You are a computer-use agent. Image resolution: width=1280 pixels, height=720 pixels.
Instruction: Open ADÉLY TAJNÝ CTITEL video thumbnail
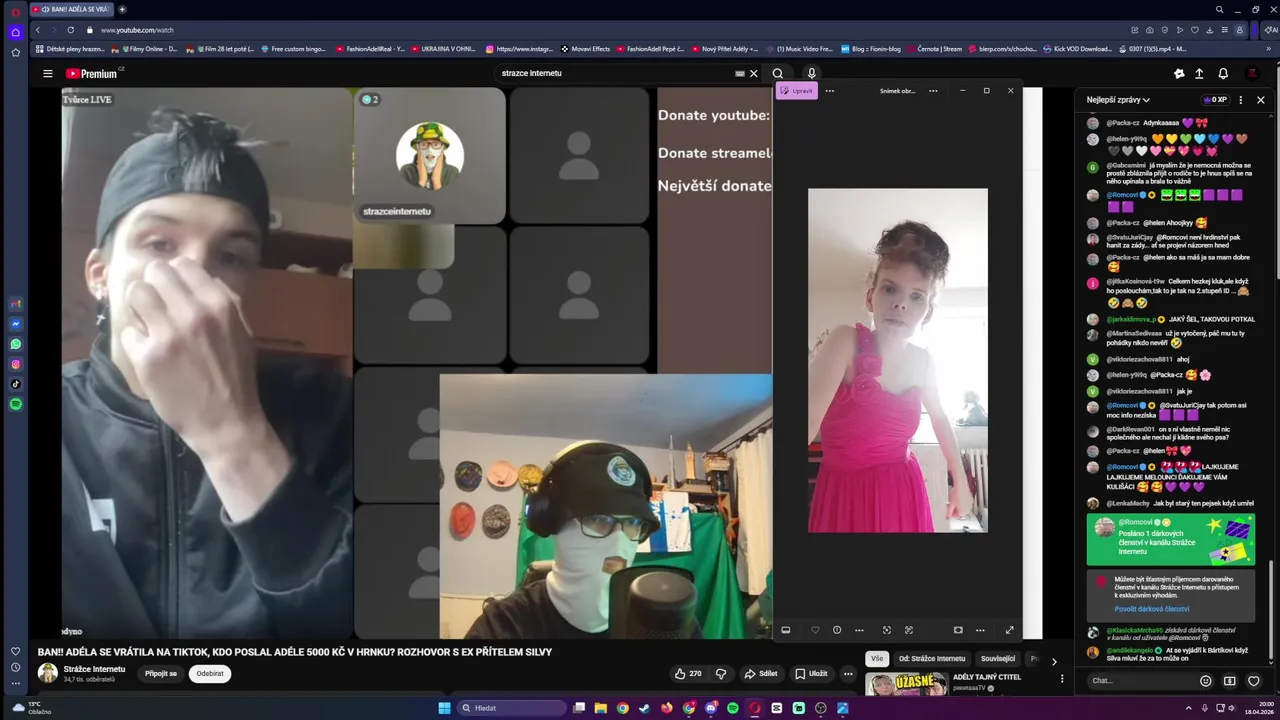[x=906, y=685]
